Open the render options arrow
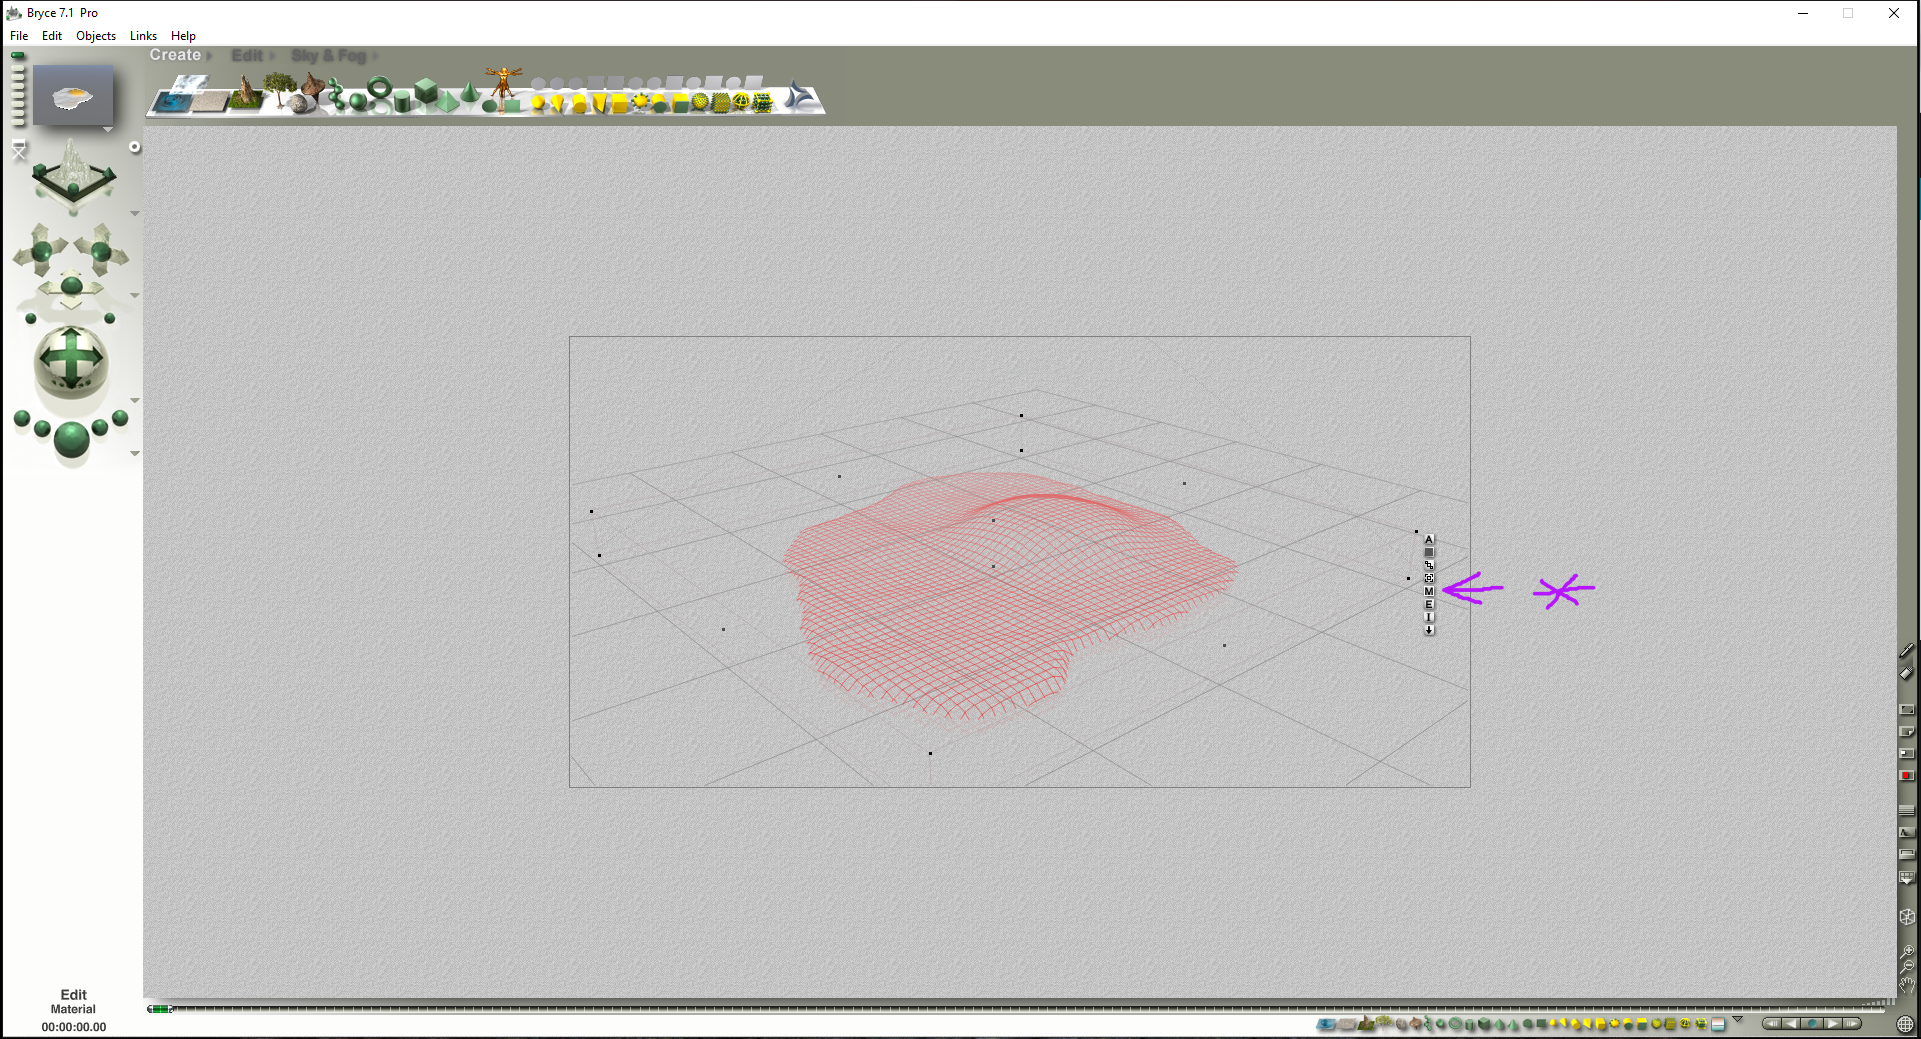1921x1039 pixels. pos(134,454)
